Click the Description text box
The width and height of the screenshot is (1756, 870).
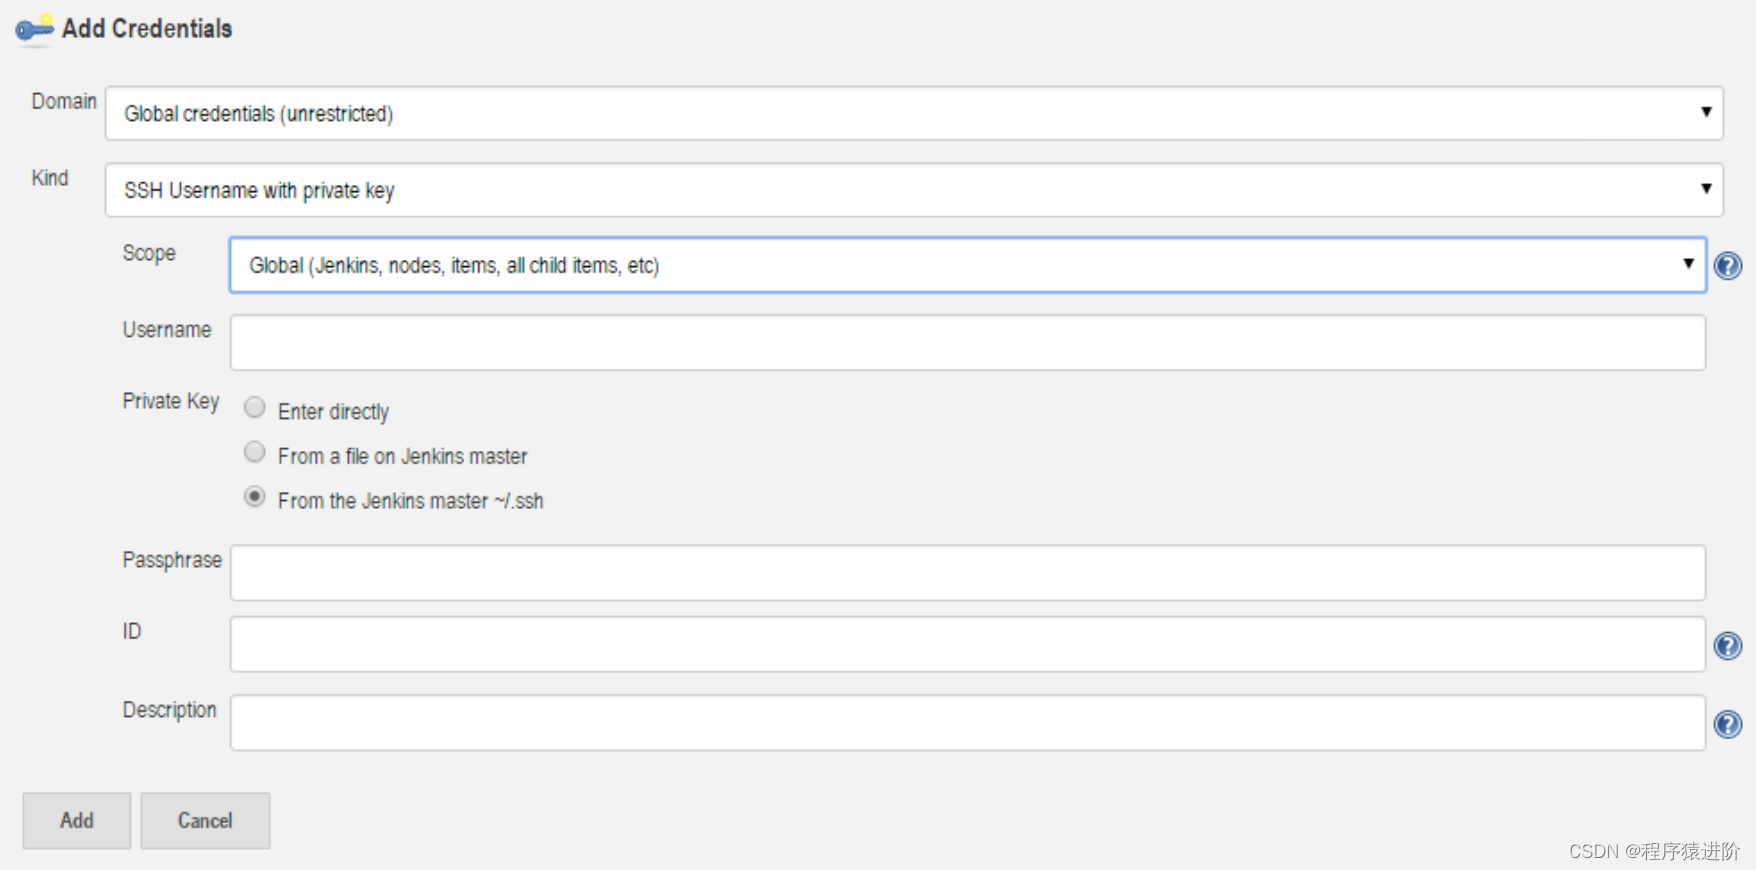968,722
